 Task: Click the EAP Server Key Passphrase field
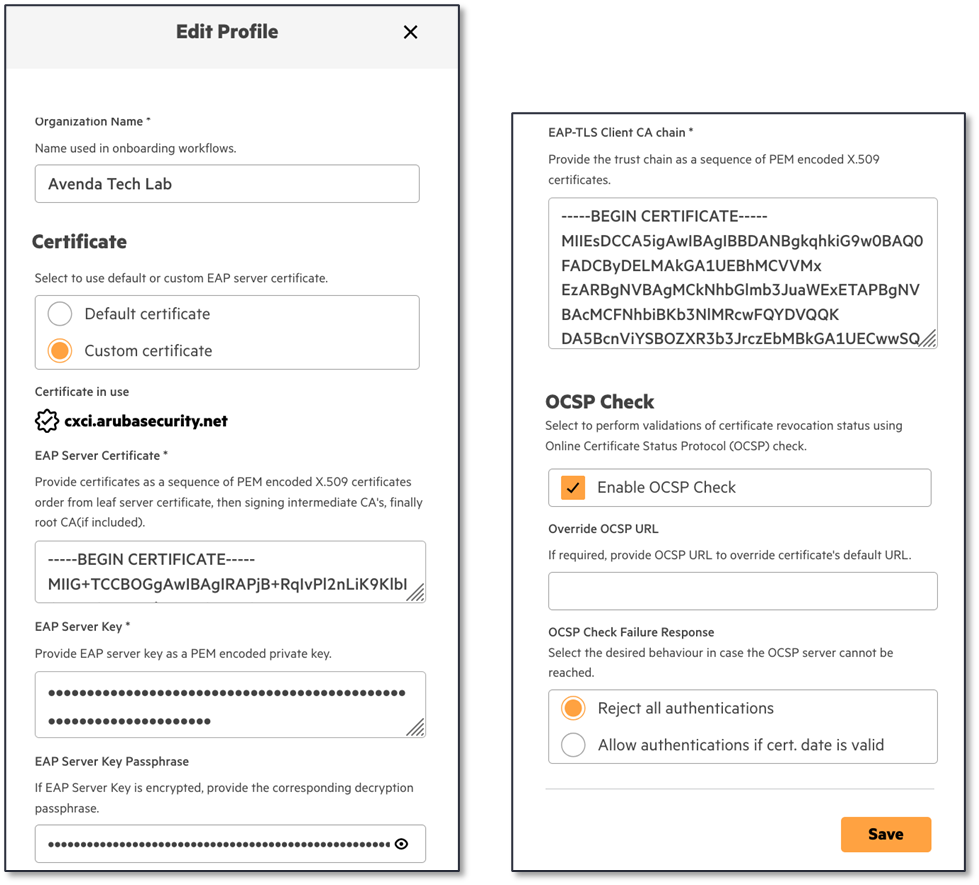pyautogui.click(x=215, y=844)
